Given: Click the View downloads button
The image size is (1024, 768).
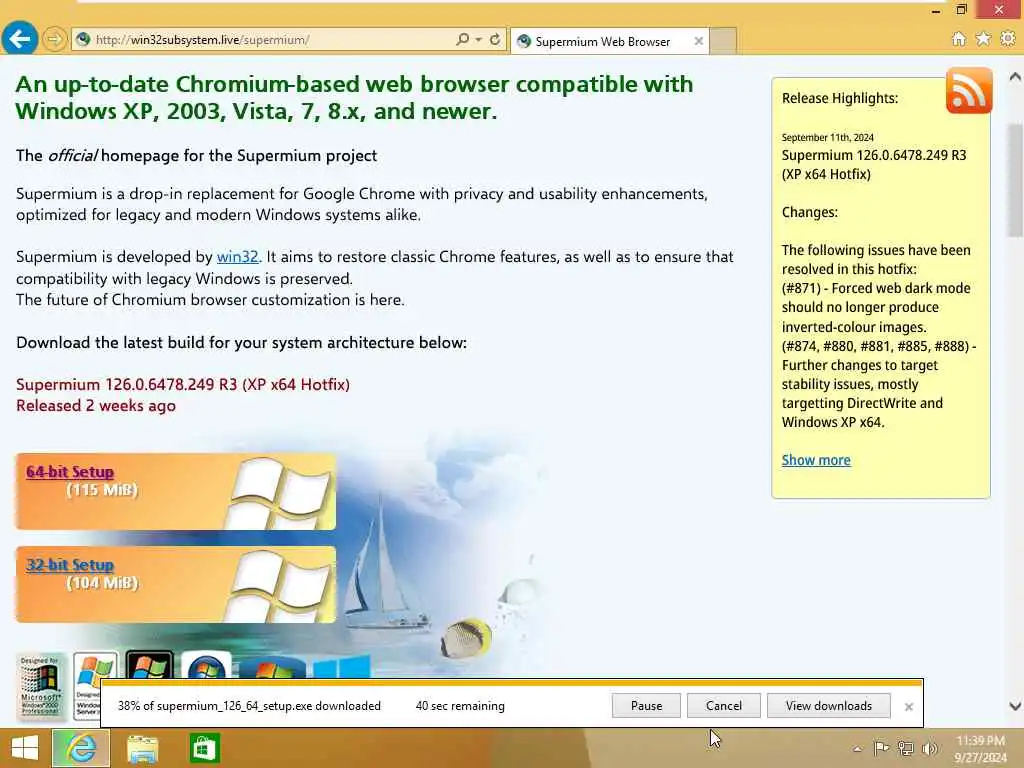Looking at the screenshot, I should (x=829, y=705).
